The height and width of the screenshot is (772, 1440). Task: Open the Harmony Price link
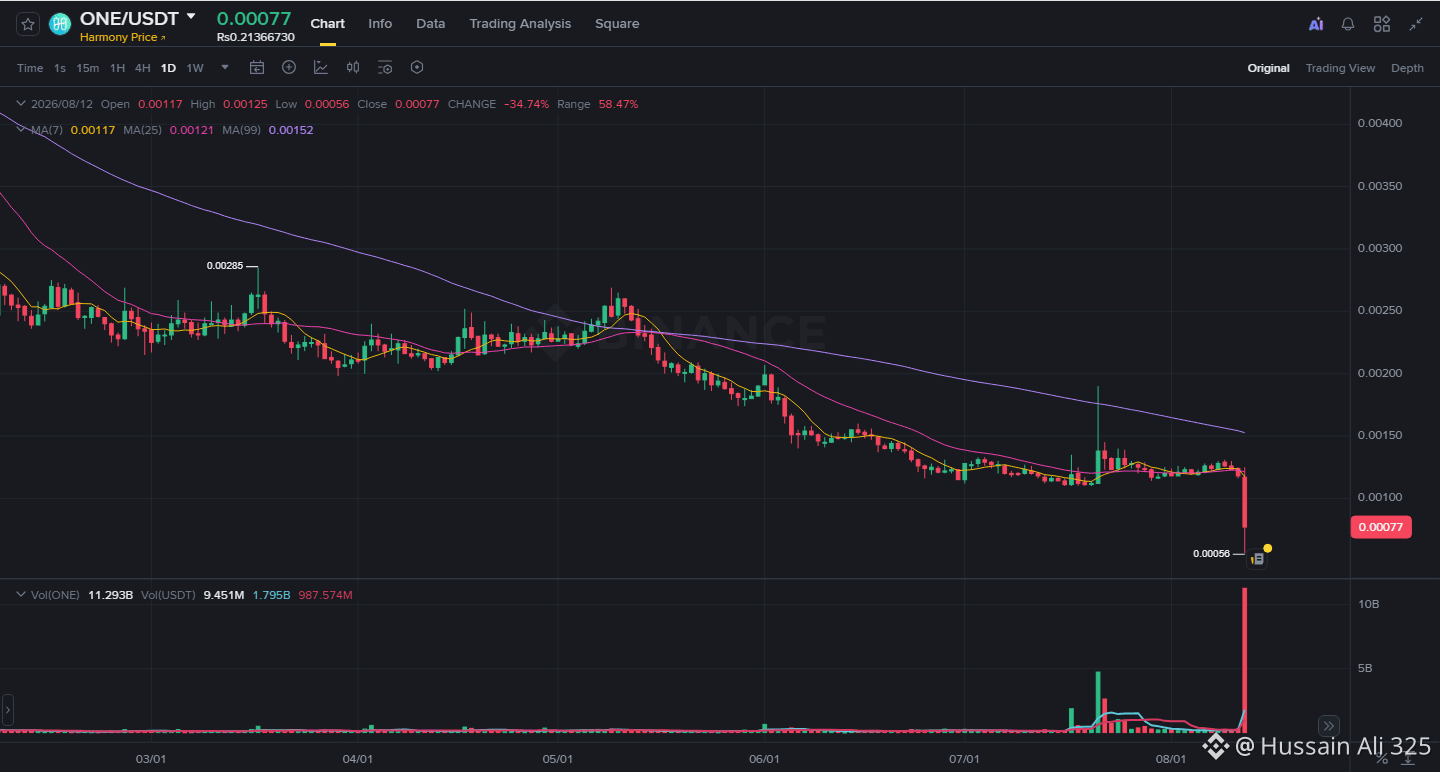(x=122, y=38)
